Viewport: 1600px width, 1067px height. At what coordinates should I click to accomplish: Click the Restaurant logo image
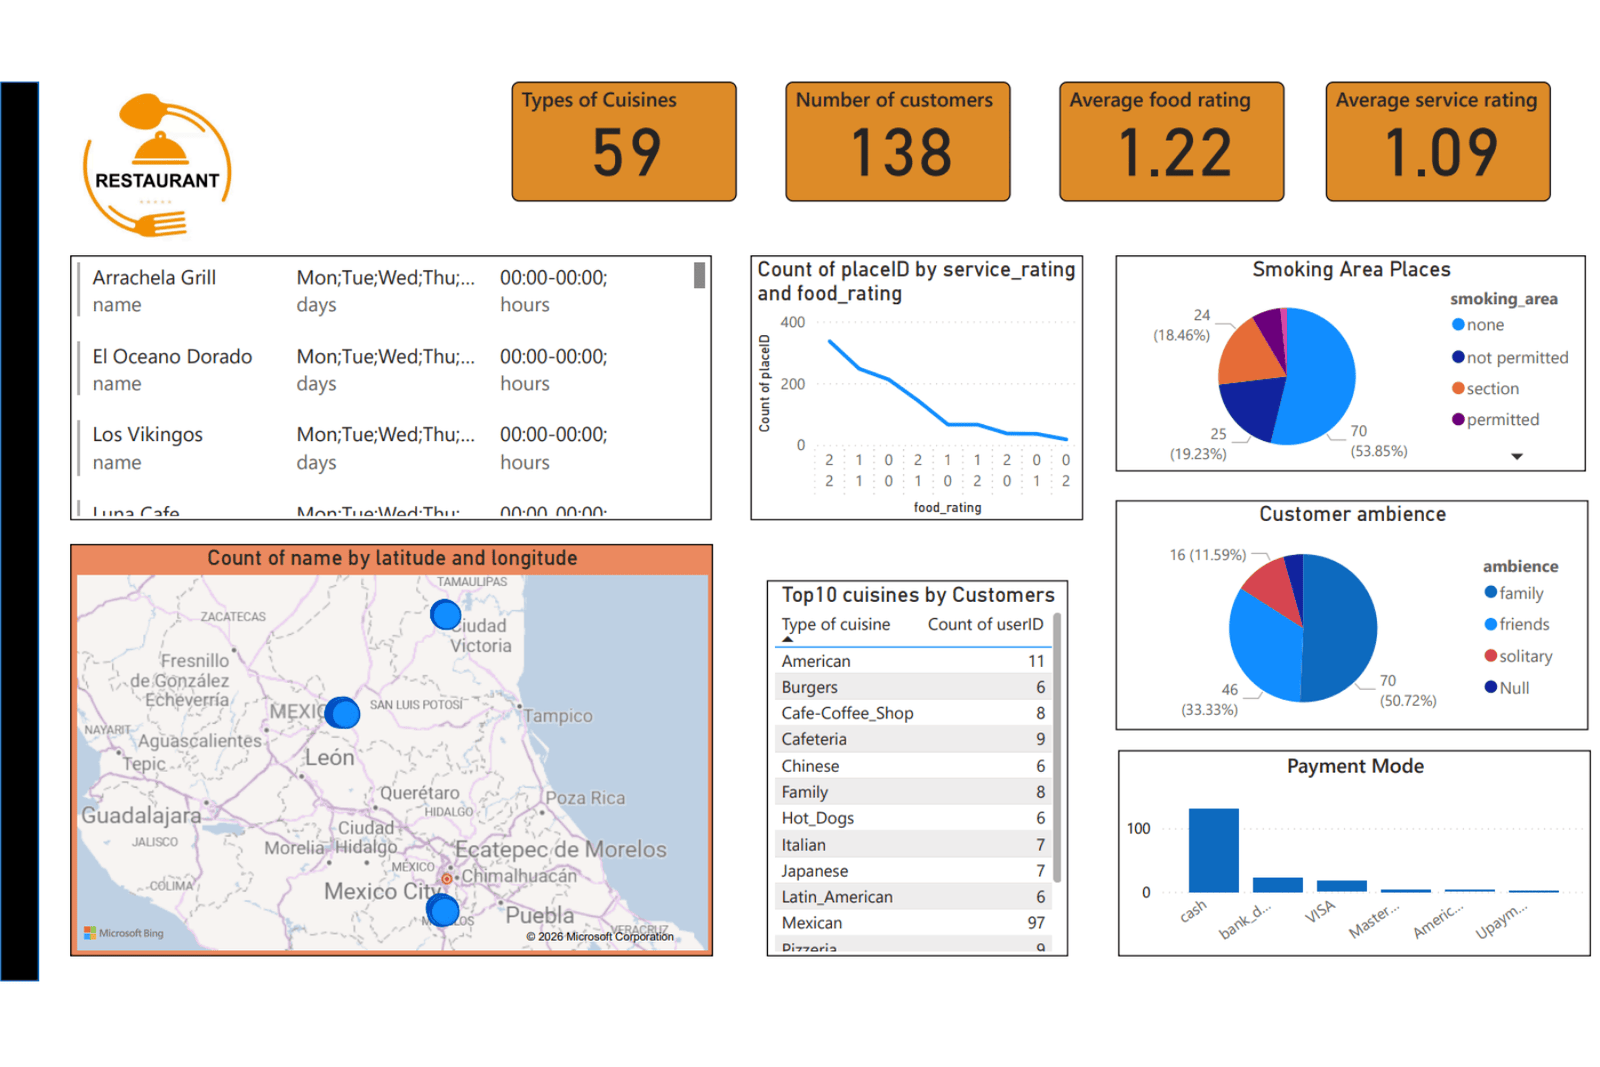[x=157, y=166]
